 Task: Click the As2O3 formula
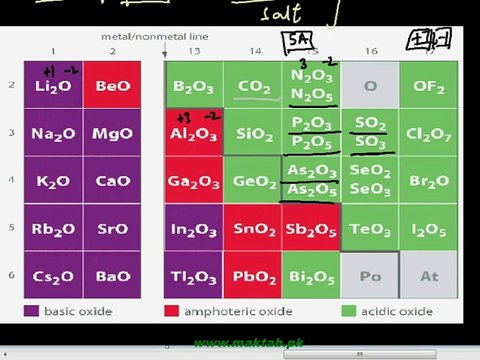coord(311,171)
